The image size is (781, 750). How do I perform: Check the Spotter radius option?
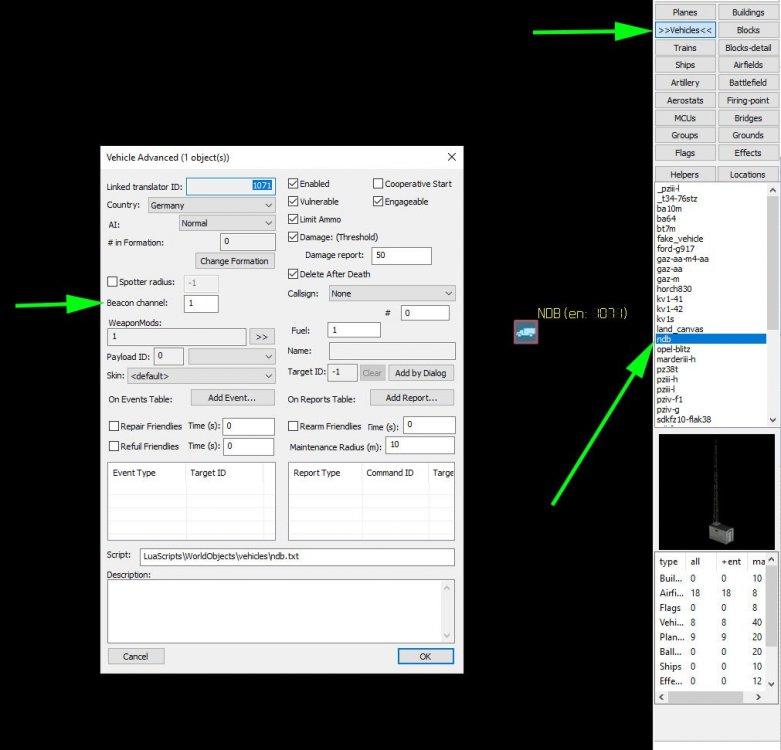tap(112, 282)
